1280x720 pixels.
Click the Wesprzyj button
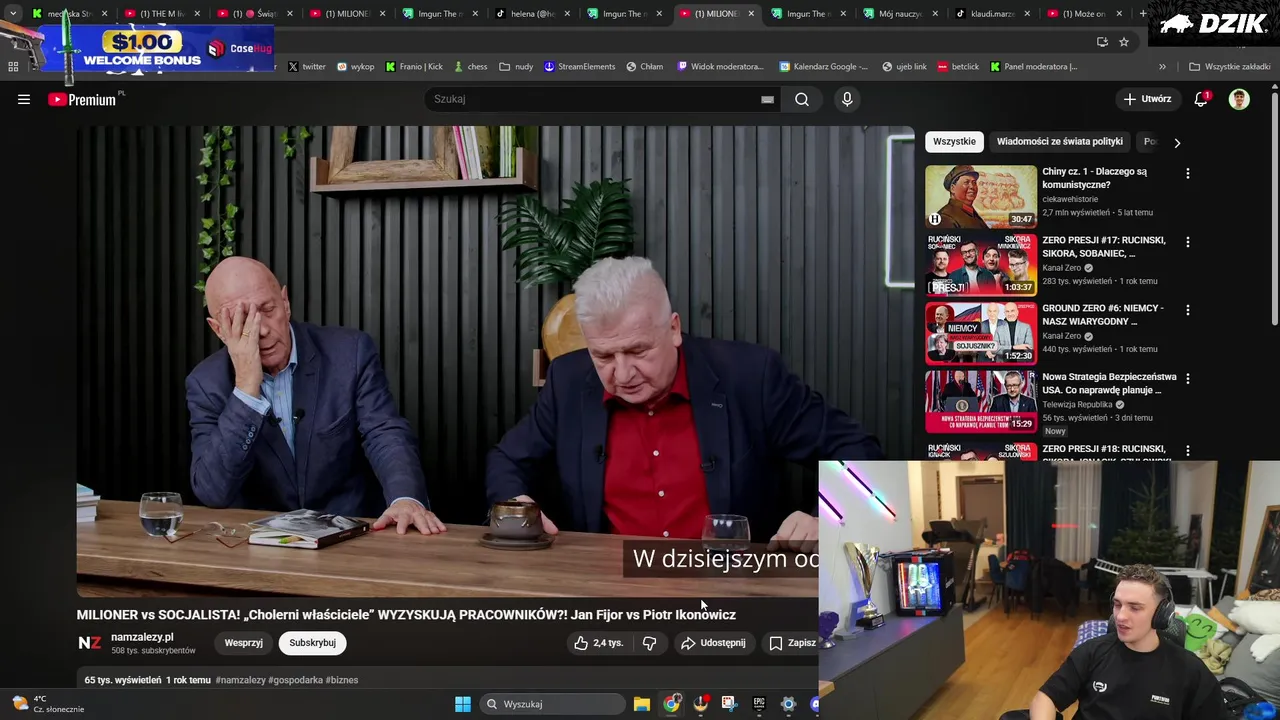(243, 643)
